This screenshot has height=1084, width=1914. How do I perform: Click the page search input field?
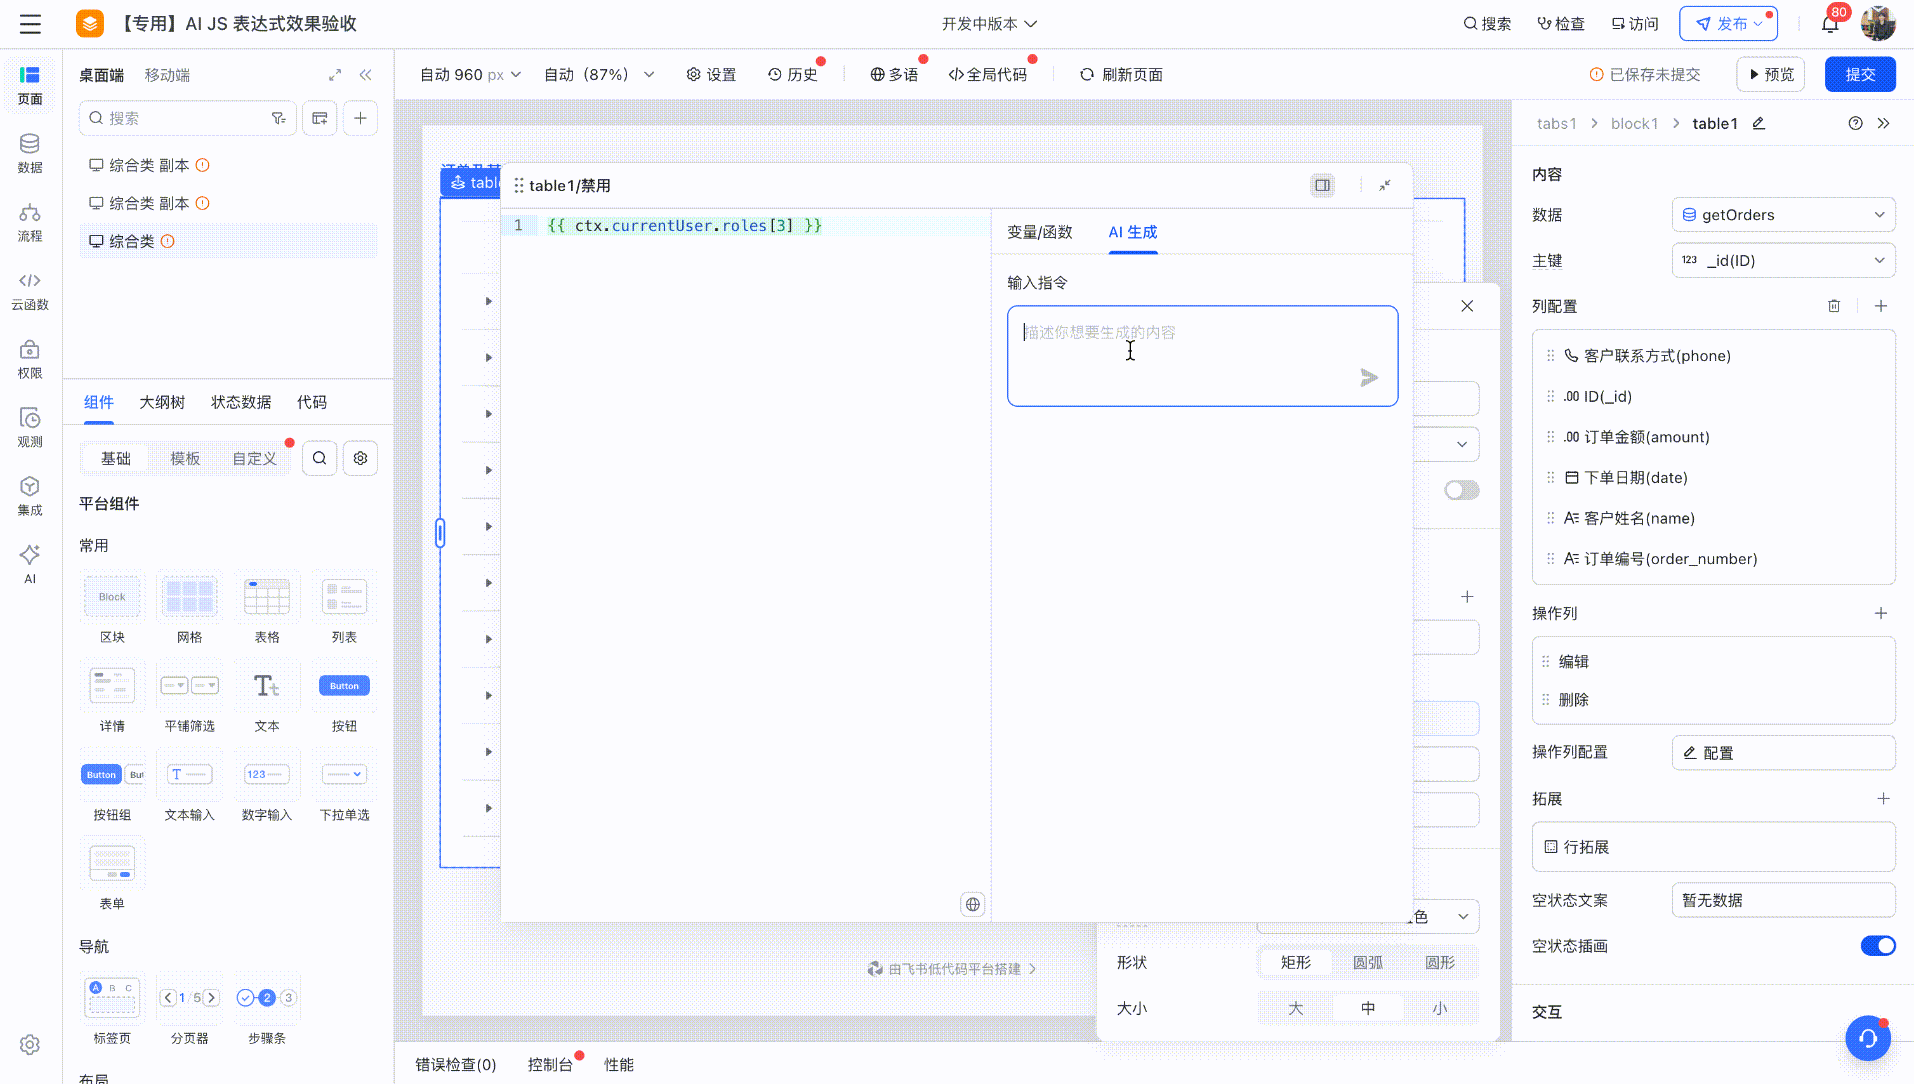pyautogui.click(x=187, y=118)
